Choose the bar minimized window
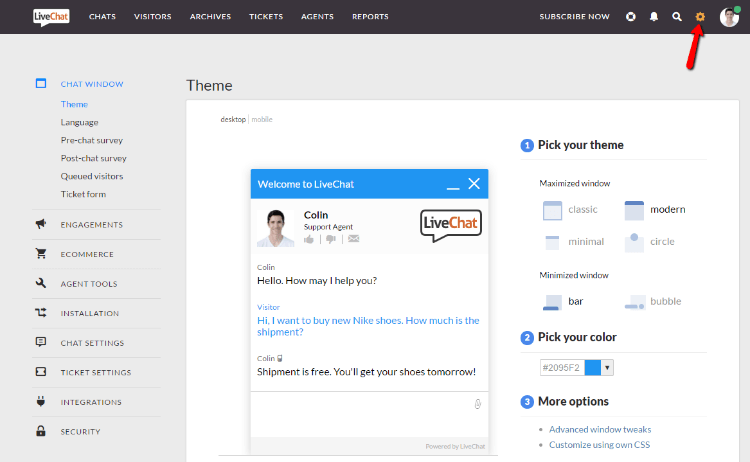 click(563, 302)
